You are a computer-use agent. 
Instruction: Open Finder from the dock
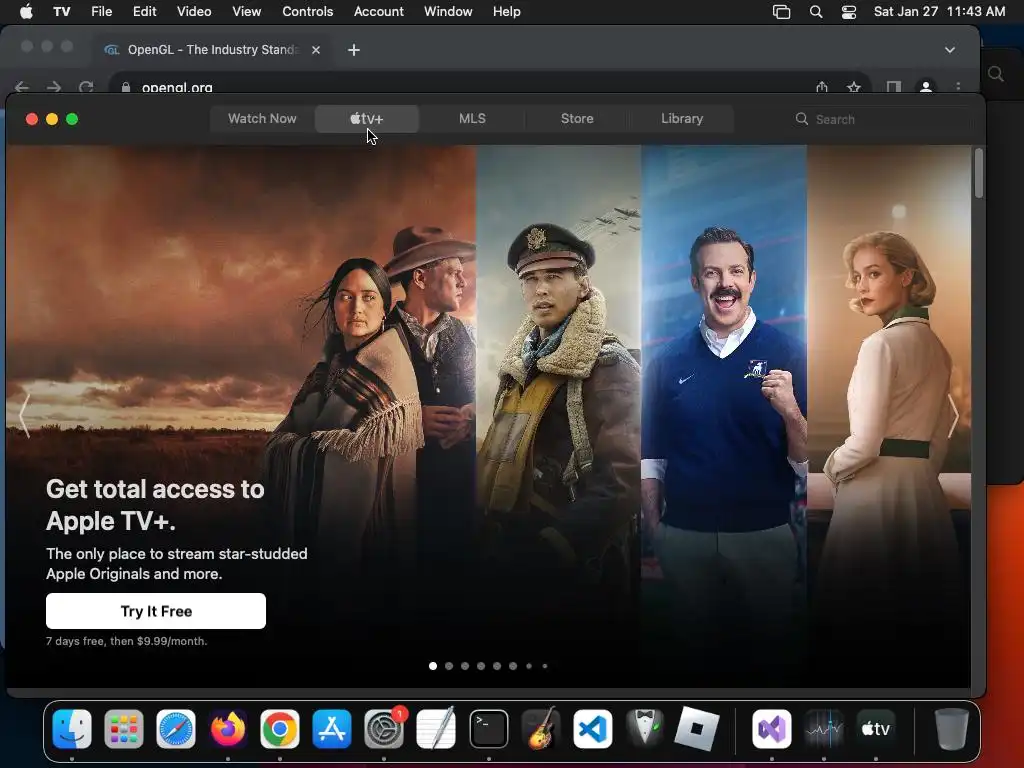(x=72, y=729)
